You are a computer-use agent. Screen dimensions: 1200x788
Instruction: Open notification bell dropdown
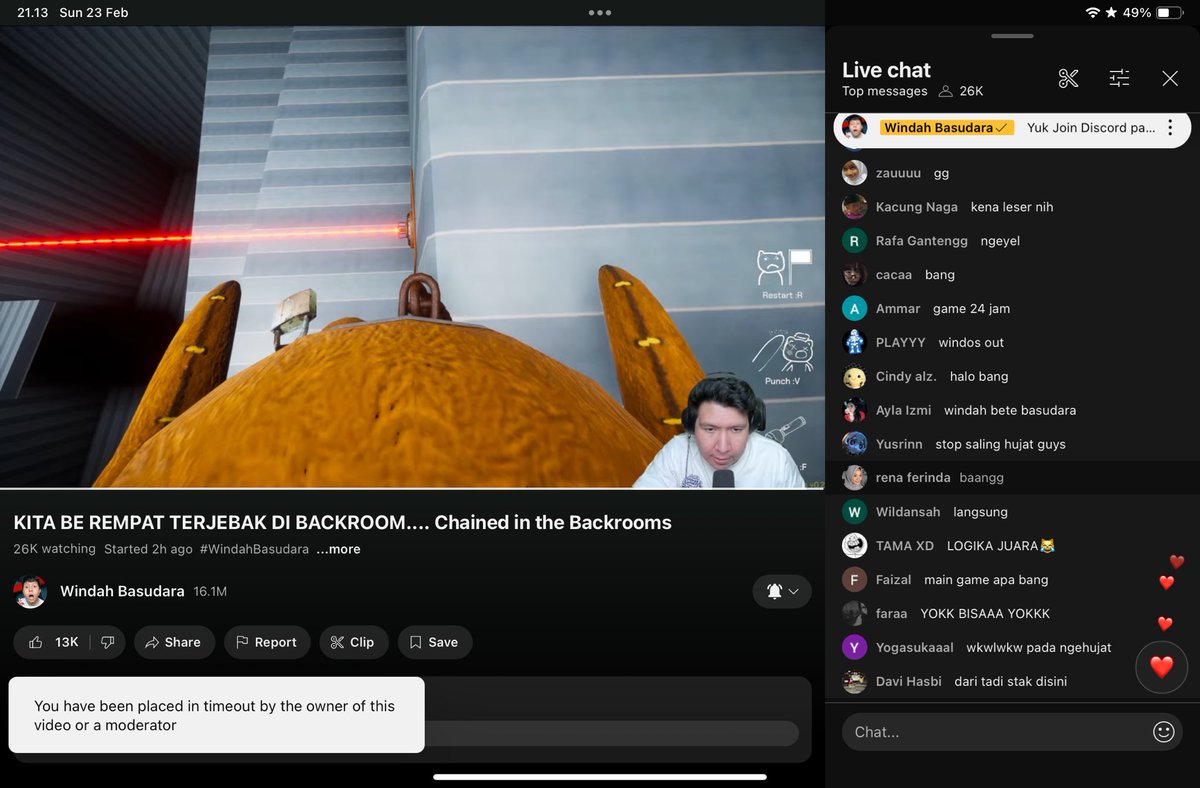tap(782, 591)
